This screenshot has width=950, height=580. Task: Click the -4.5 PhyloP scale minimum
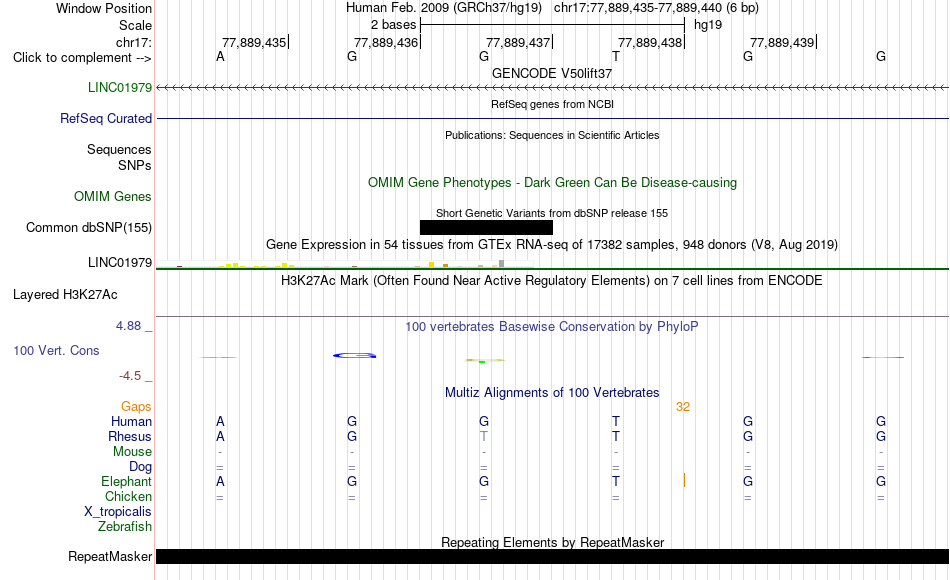point(130,376)
